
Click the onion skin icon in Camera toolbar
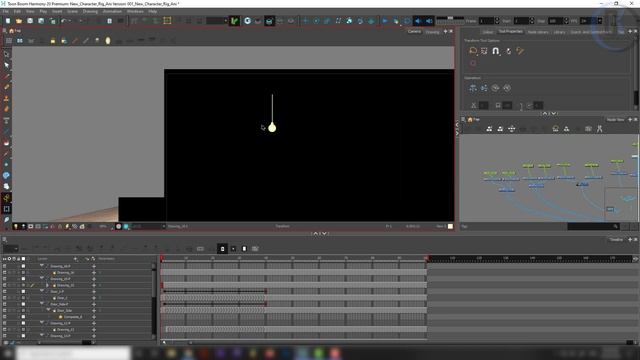pyautogui.click(x=108, y=40)
